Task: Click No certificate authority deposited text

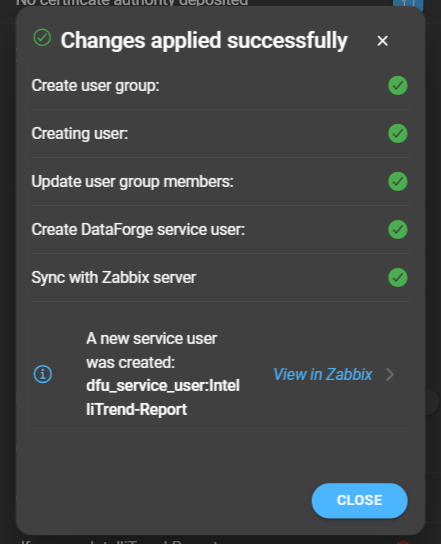Action: tap(132, 3)
